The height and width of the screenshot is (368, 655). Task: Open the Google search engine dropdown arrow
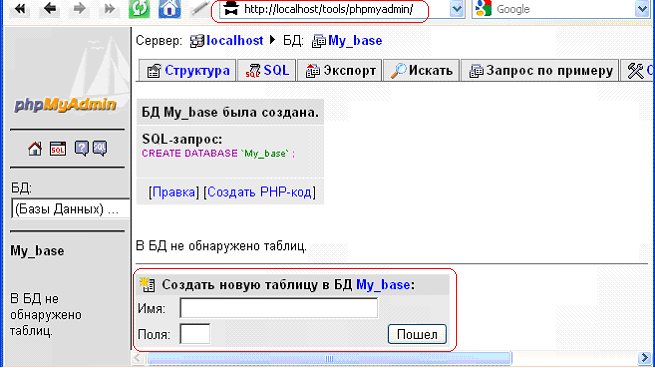point(642,9)
